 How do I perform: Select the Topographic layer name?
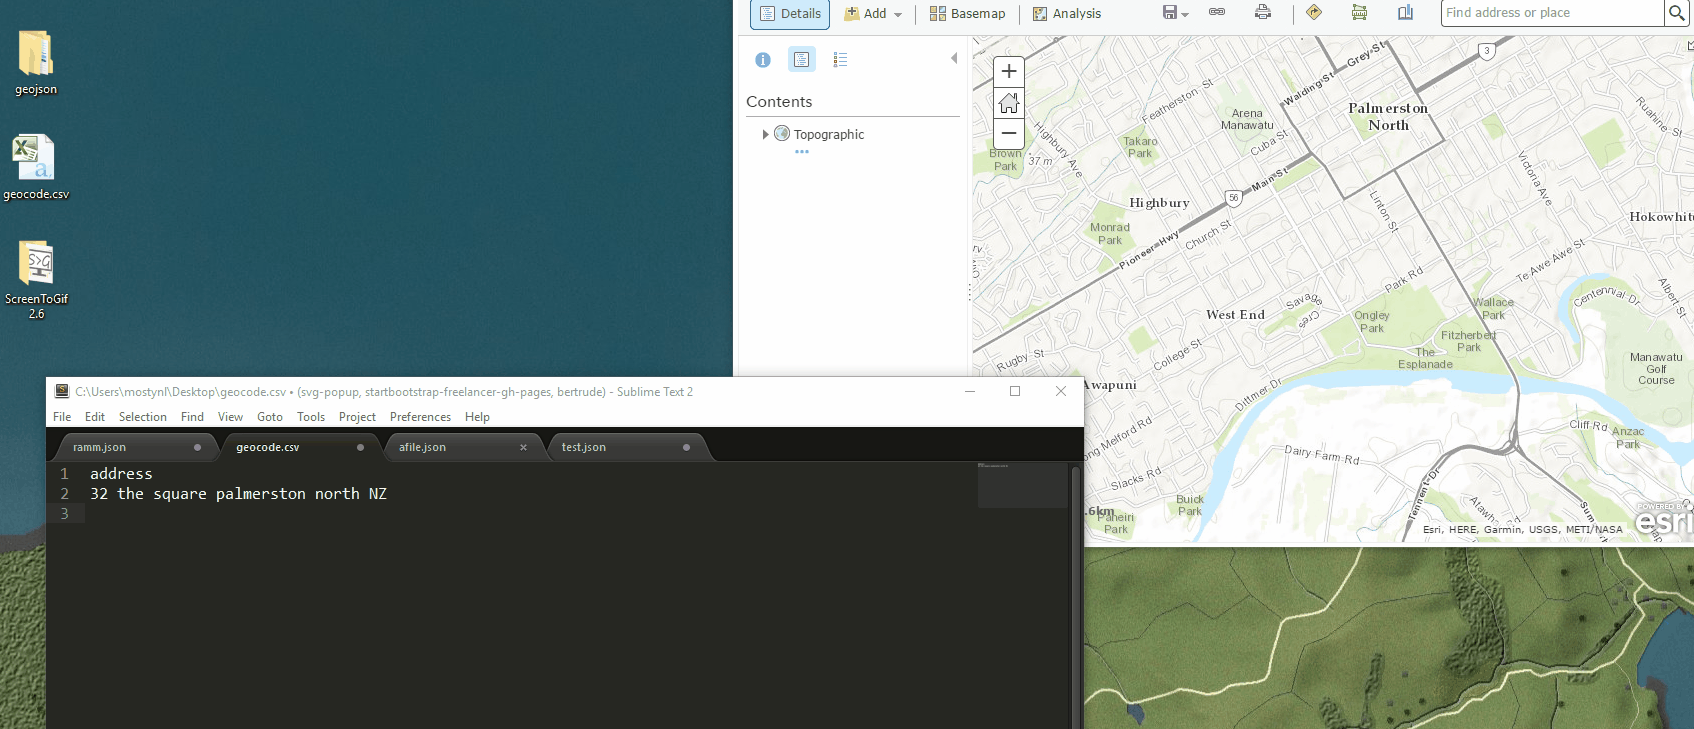829,134
